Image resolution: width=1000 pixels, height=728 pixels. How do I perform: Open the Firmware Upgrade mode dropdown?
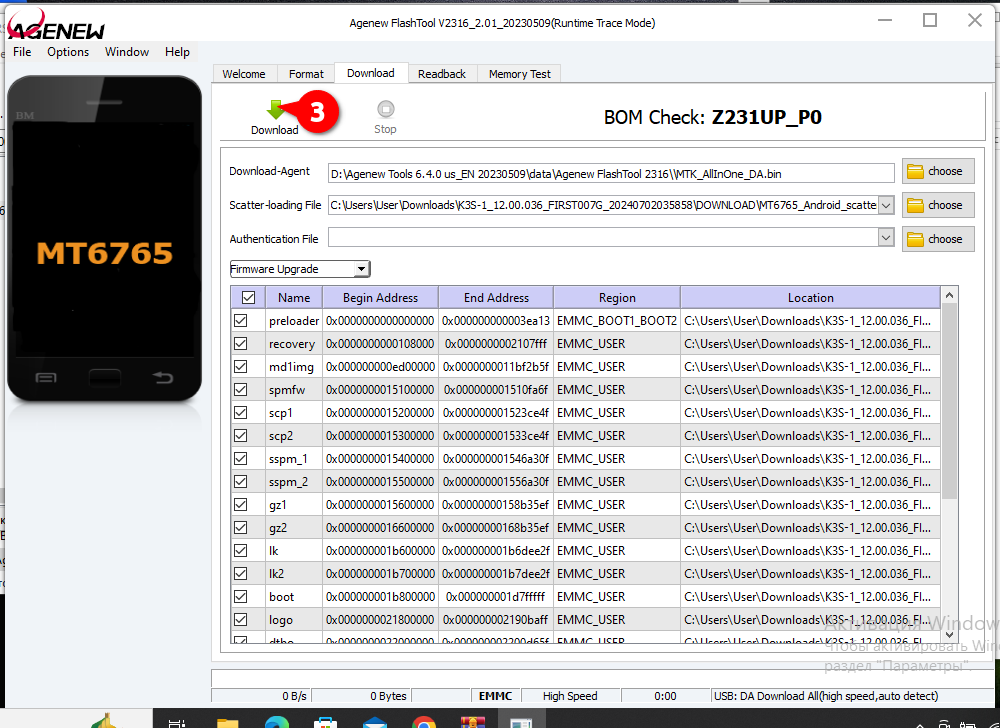(x=299, y=269)
